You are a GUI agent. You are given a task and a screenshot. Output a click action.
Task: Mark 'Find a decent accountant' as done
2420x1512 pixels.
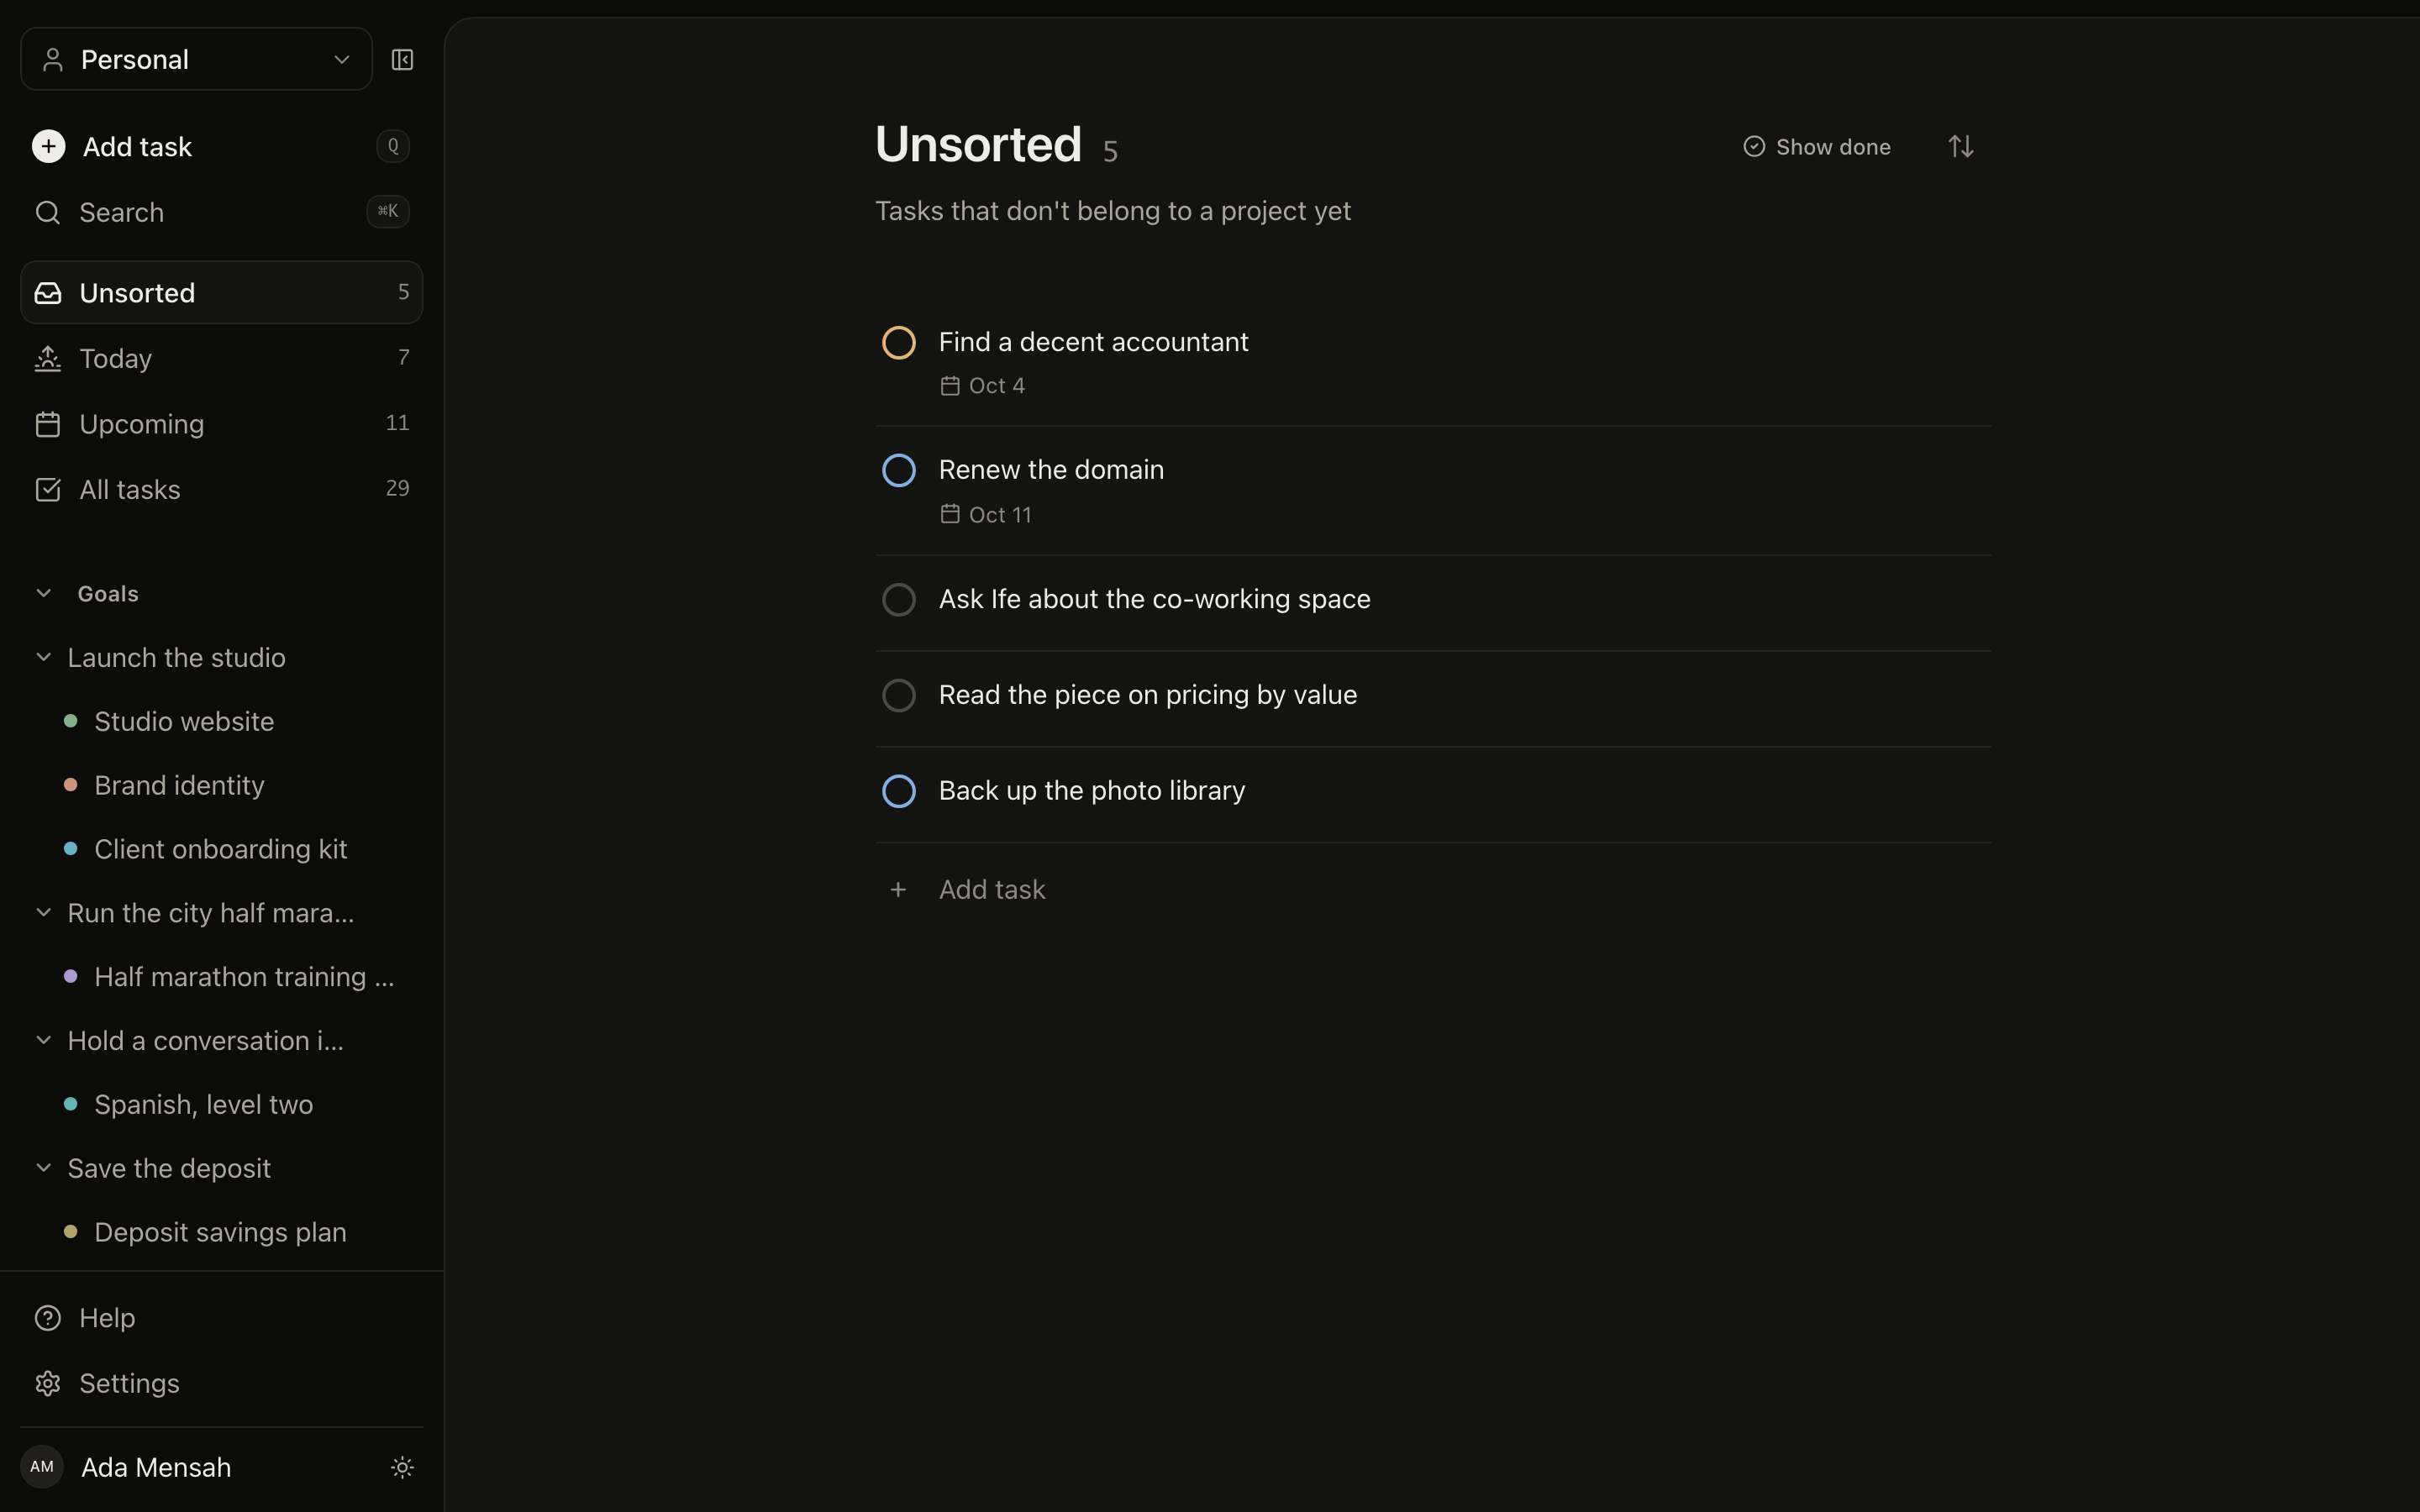click(898, 343)
